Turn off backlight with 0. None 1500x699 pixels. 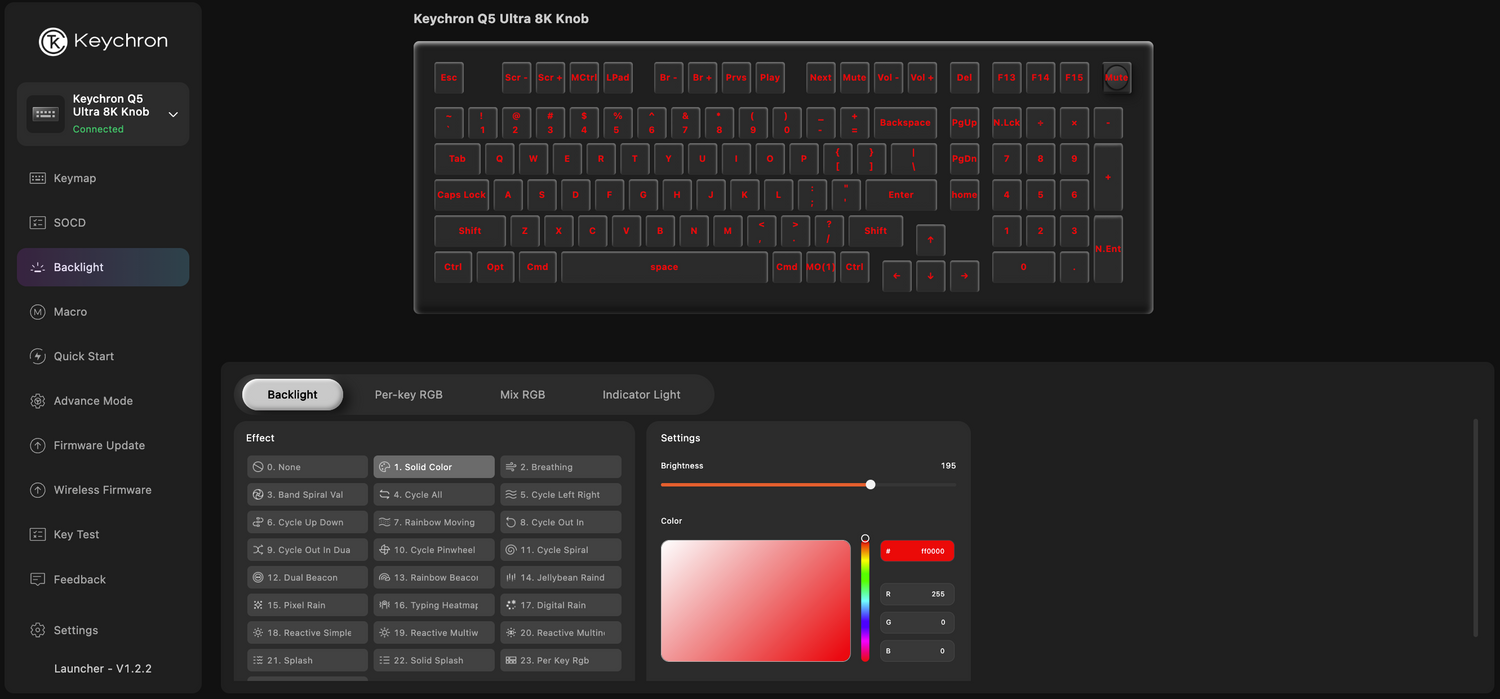point(307,466)
